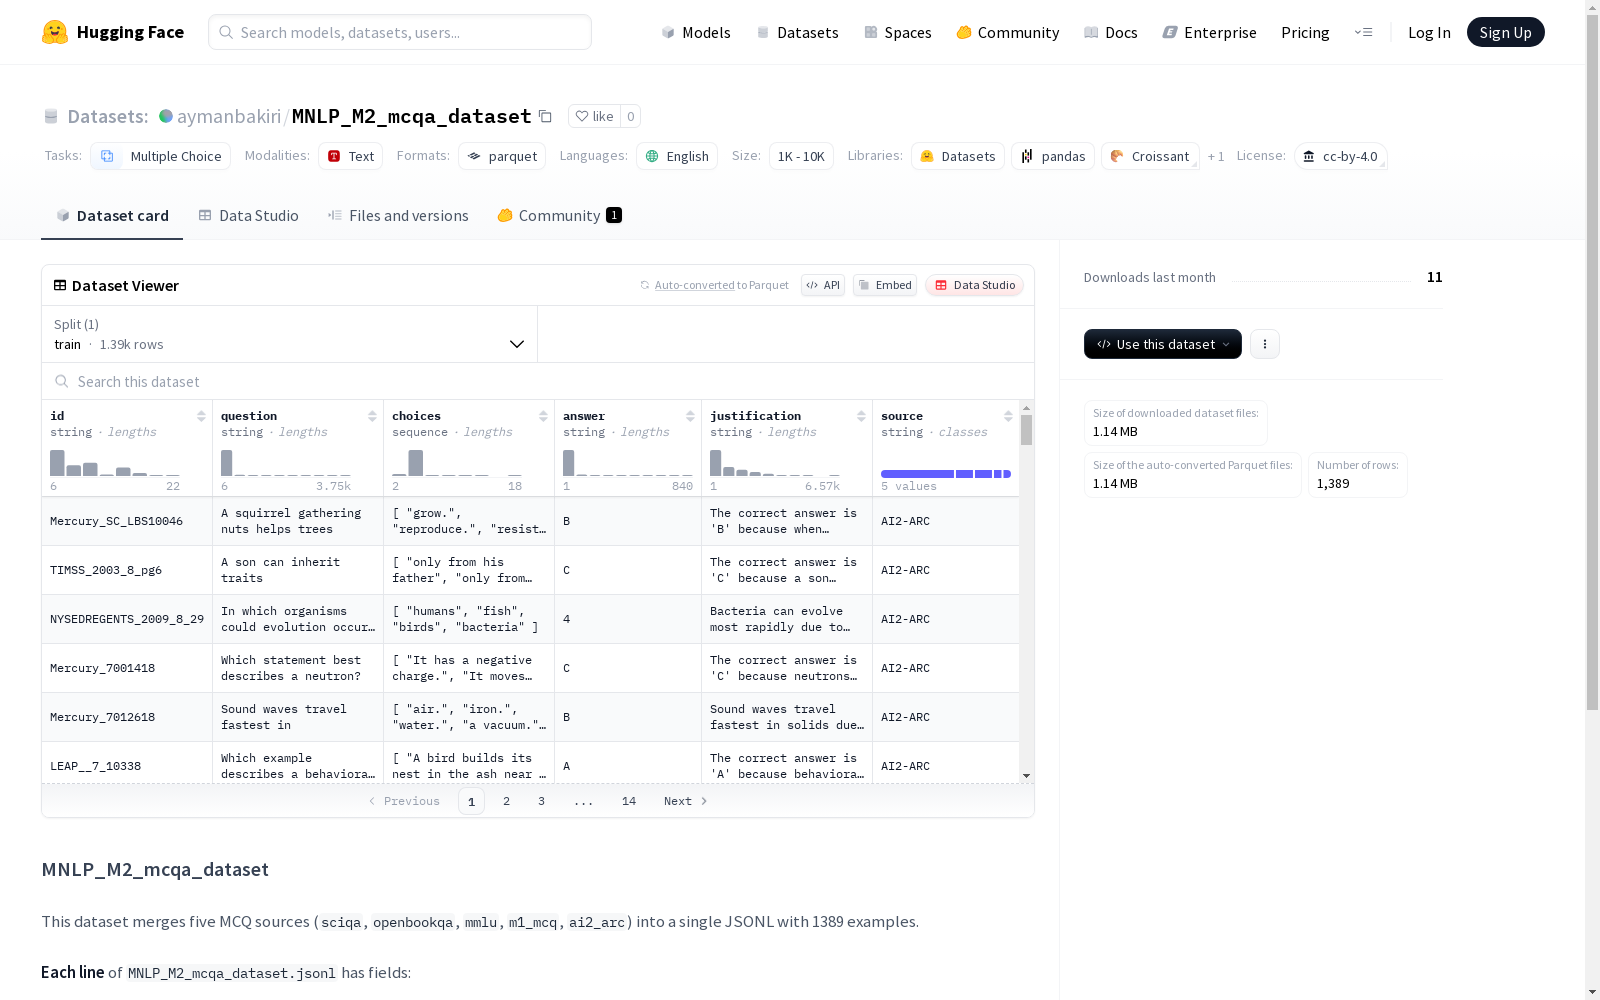Switch to the Community tab
The image size is (1600, 1000).
click(x=560, y=215)
